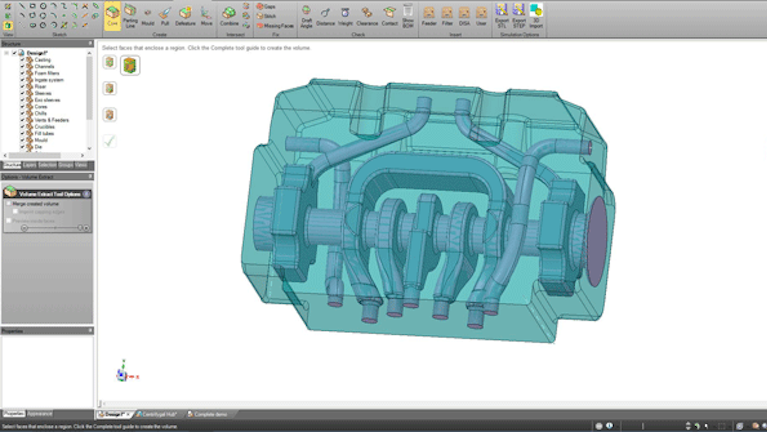Enable Merge created volume option
The height and width of the screenshot is (432, 767).
pyautogui.click(x=9, y=203)
